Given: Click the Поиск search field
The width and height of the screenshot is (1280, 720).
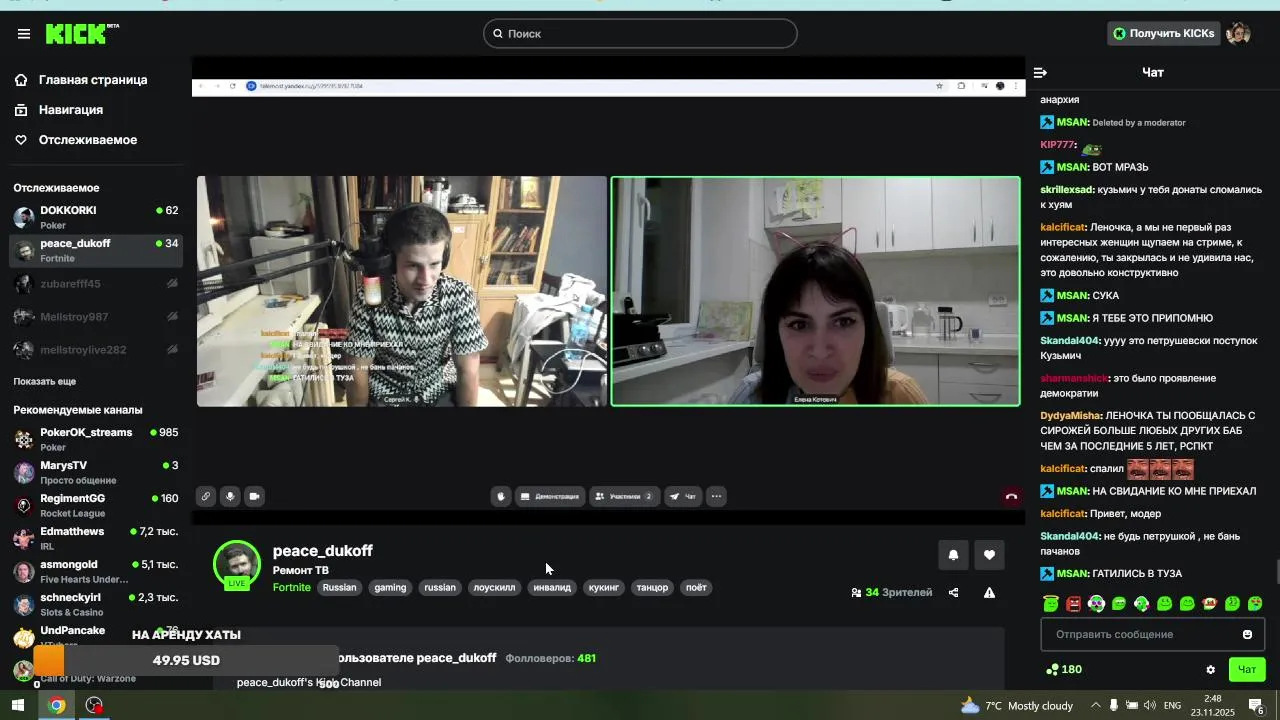Looking at the screenshot, I should (640, 34).
